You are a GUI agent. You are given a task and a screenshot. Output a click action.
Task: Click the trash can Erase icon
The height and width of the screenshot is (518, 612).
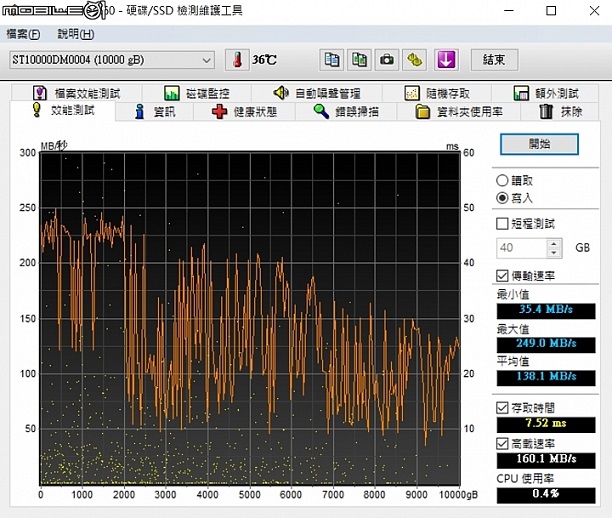click(x=546, y=112)
